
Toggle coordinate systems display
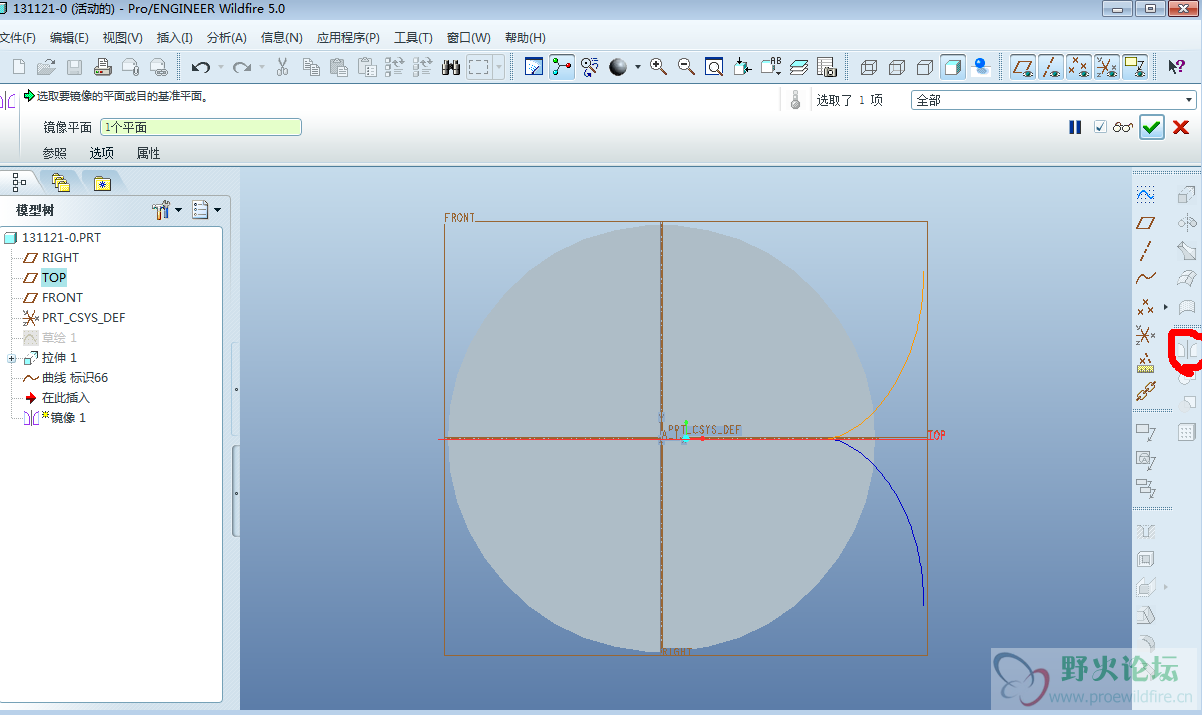[x=1106, y=67]
